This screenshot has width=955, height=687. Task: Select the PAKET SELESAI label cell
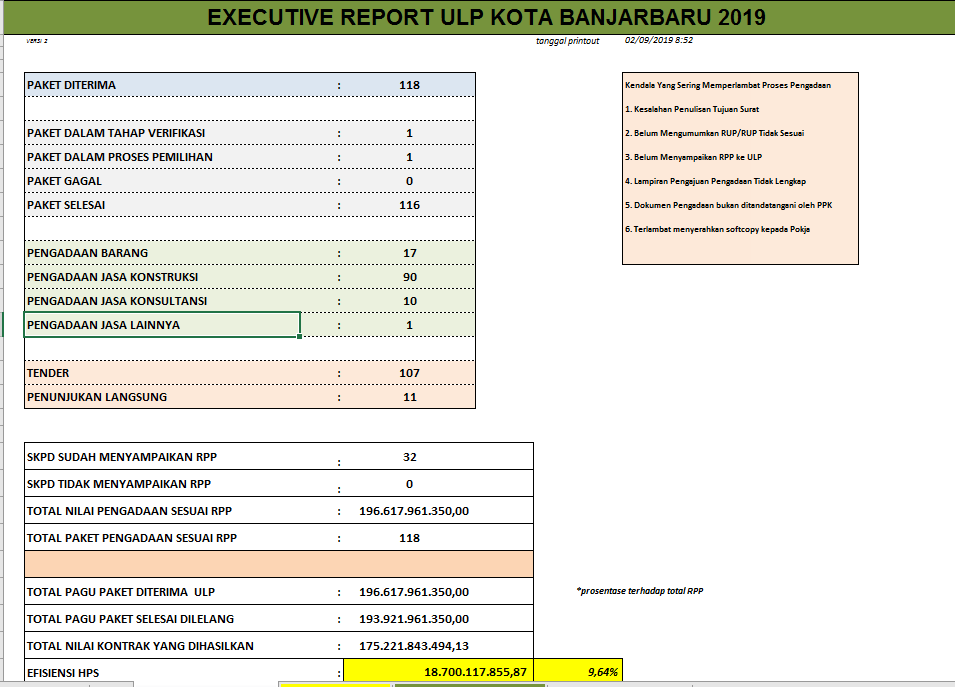click(x=162, y=205)
